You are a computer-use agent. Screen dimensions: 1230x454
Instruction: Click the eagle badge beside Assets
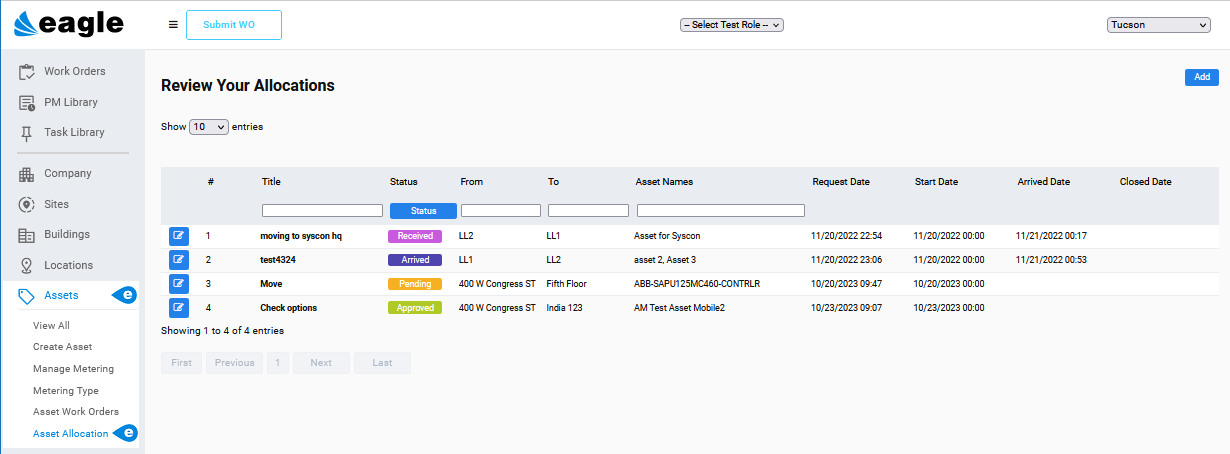124,295
